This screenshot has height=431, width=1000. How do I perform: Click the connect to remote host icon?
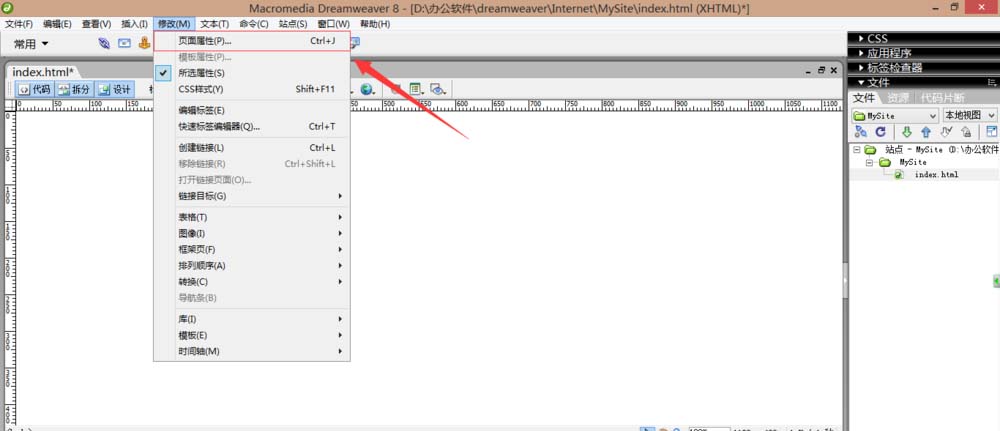(860, 131)
